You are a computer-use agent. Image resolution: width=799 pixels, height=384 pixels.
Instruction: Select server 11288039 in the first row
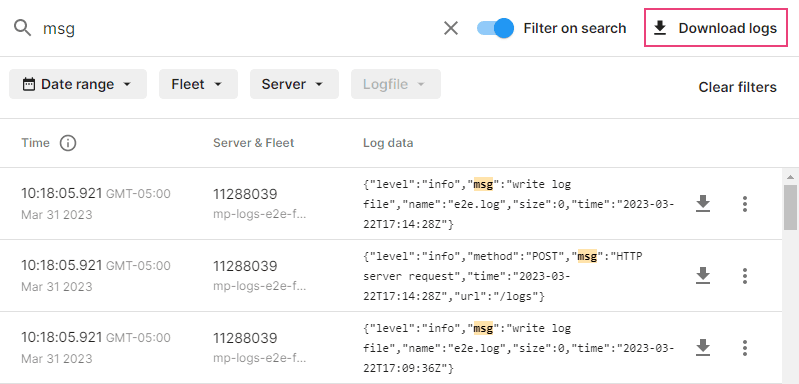pos(245,194)
